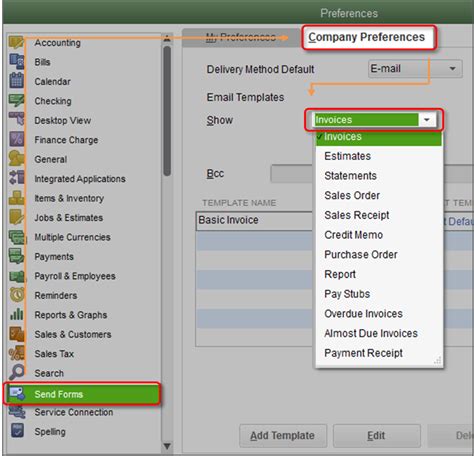Click the Search magnifier icon
Viewport: 474px width, 456px height.
[x=16, y=372]
